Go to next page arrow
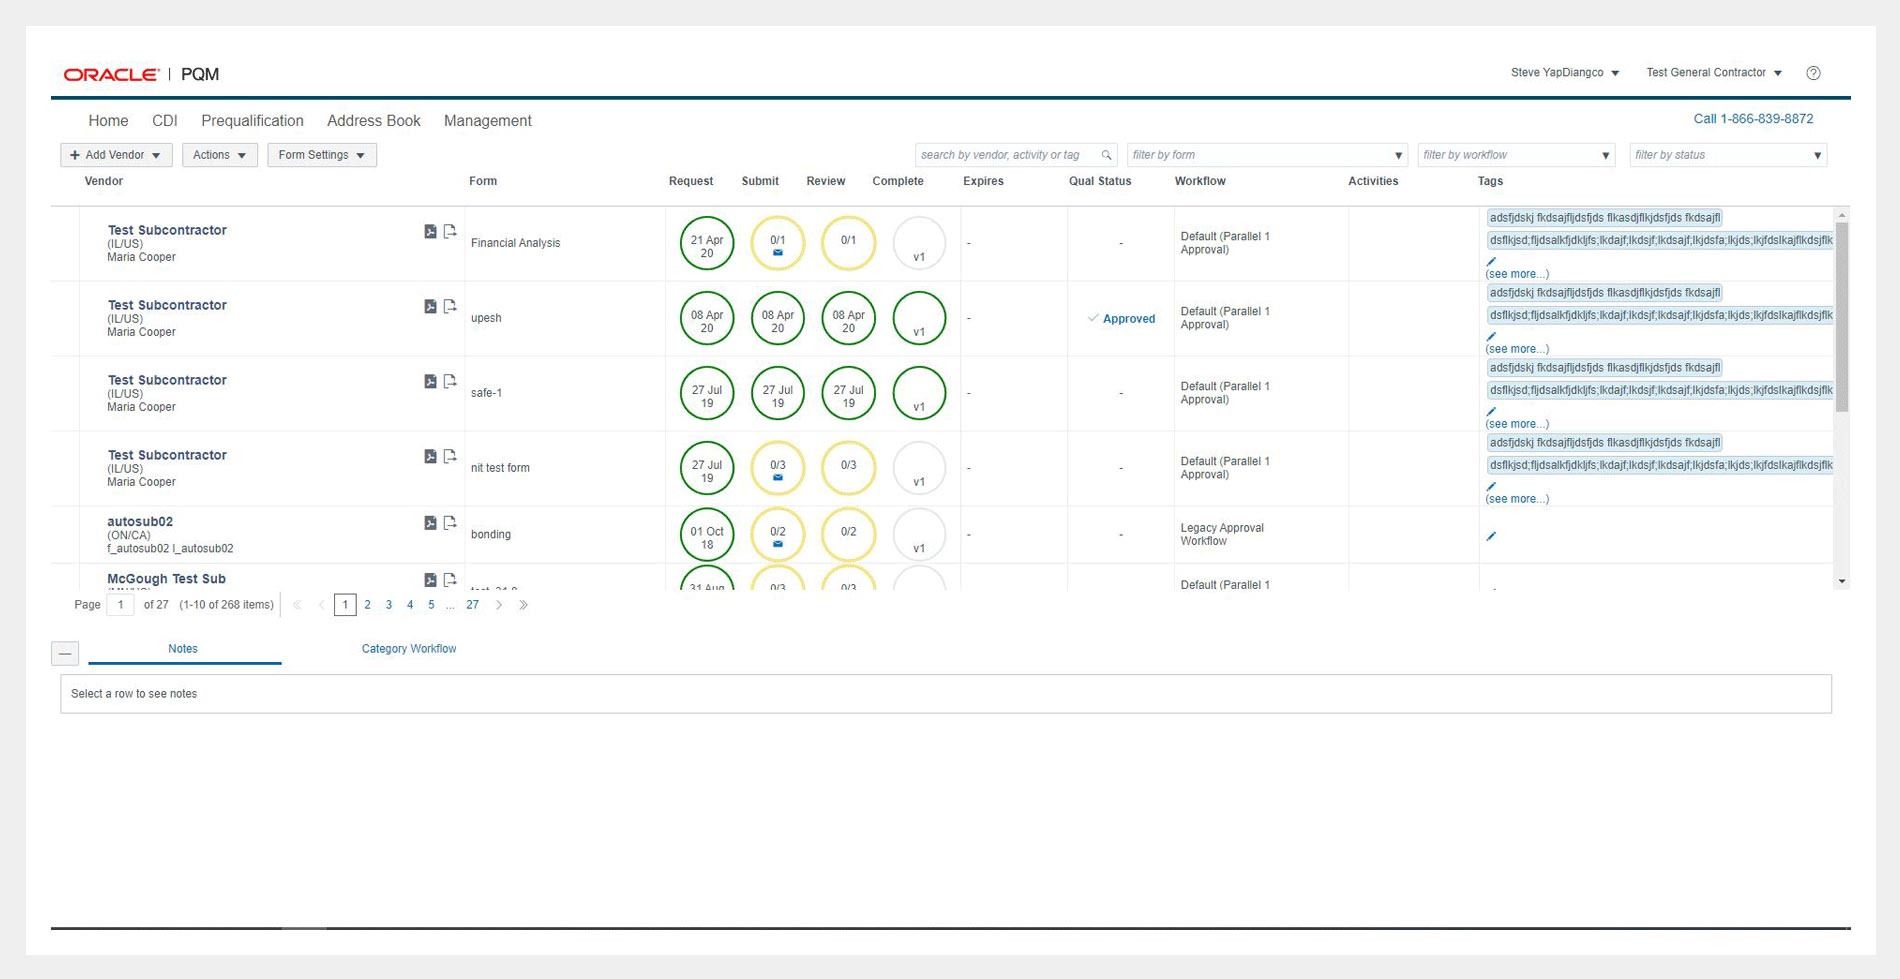The height and width of the screenshot is (979, 1900). (499, 605)
